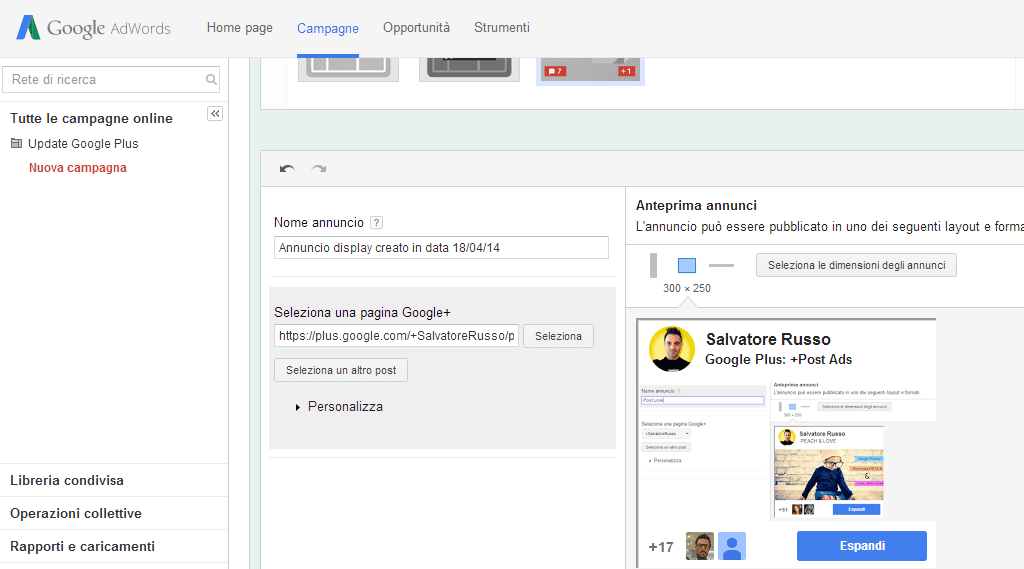Select the tall skyscraper ad format icon

pos(653,265)
